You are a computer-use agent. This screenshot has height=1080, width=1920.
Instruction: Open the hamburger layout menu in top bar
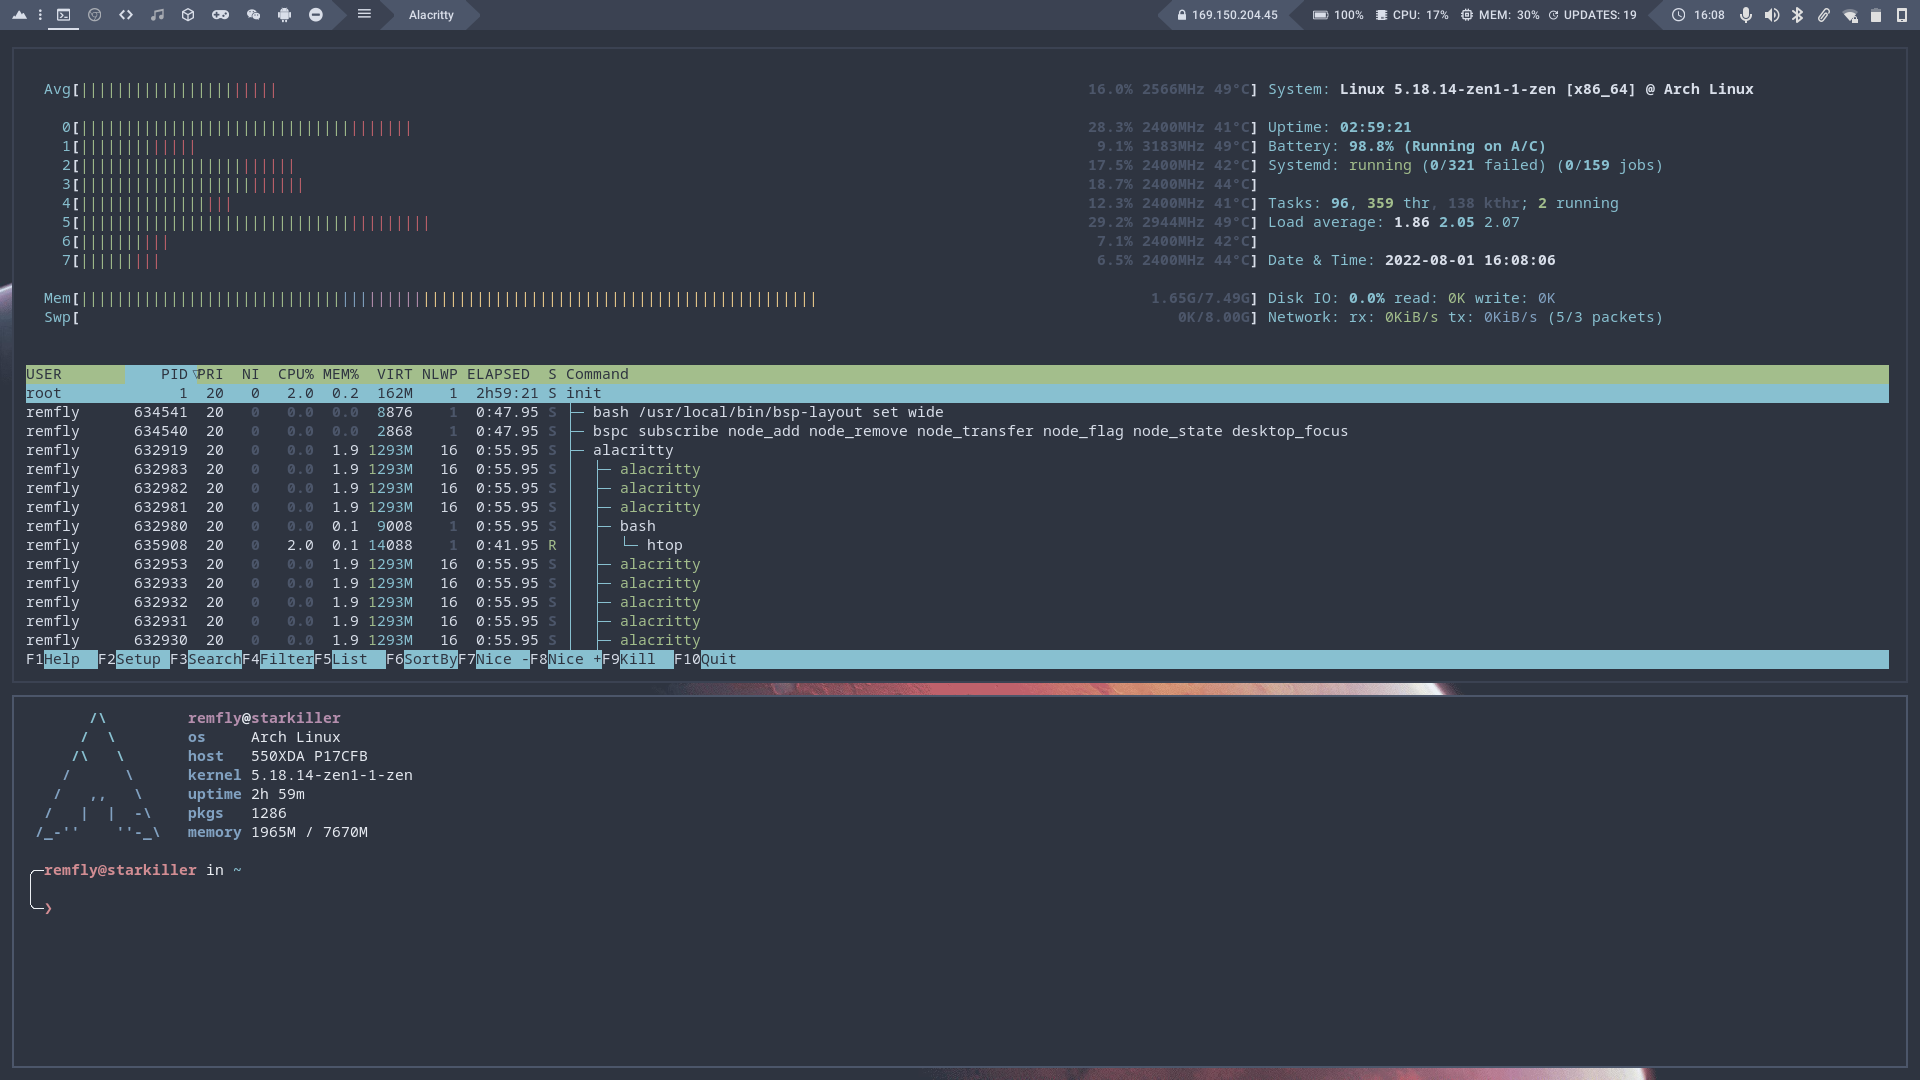coord(364,14)
